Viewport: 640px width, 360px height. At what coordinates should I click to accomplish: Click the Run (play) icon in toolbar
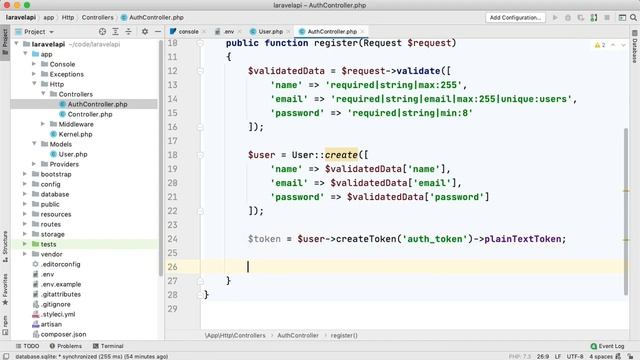point(555,18)
